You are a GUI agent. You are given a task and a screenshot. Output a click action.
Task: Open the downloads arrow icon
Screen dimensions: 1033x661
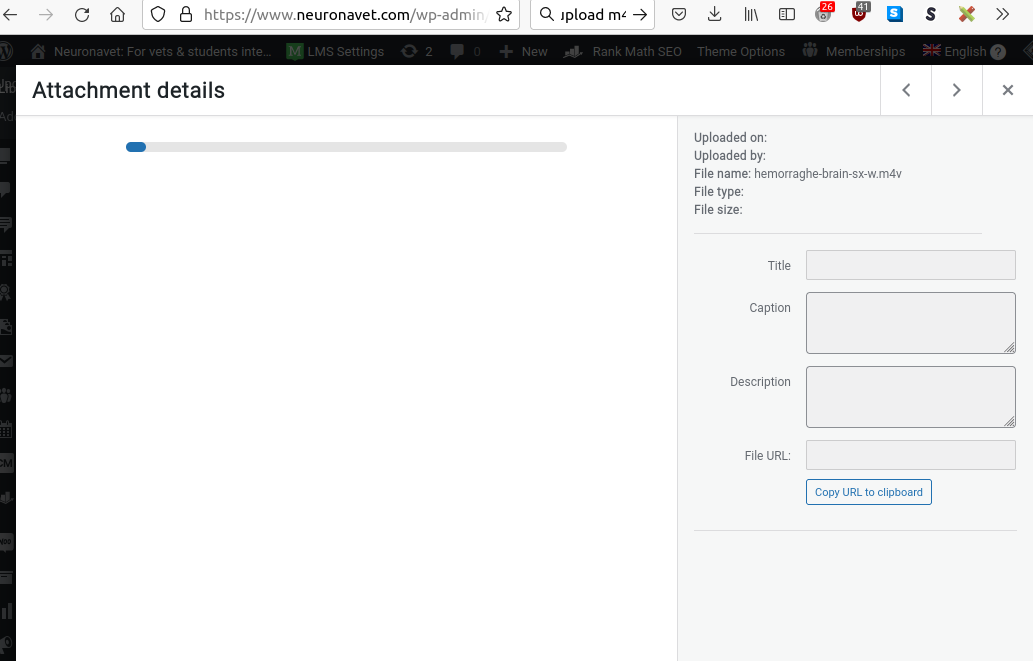(715, 14)
